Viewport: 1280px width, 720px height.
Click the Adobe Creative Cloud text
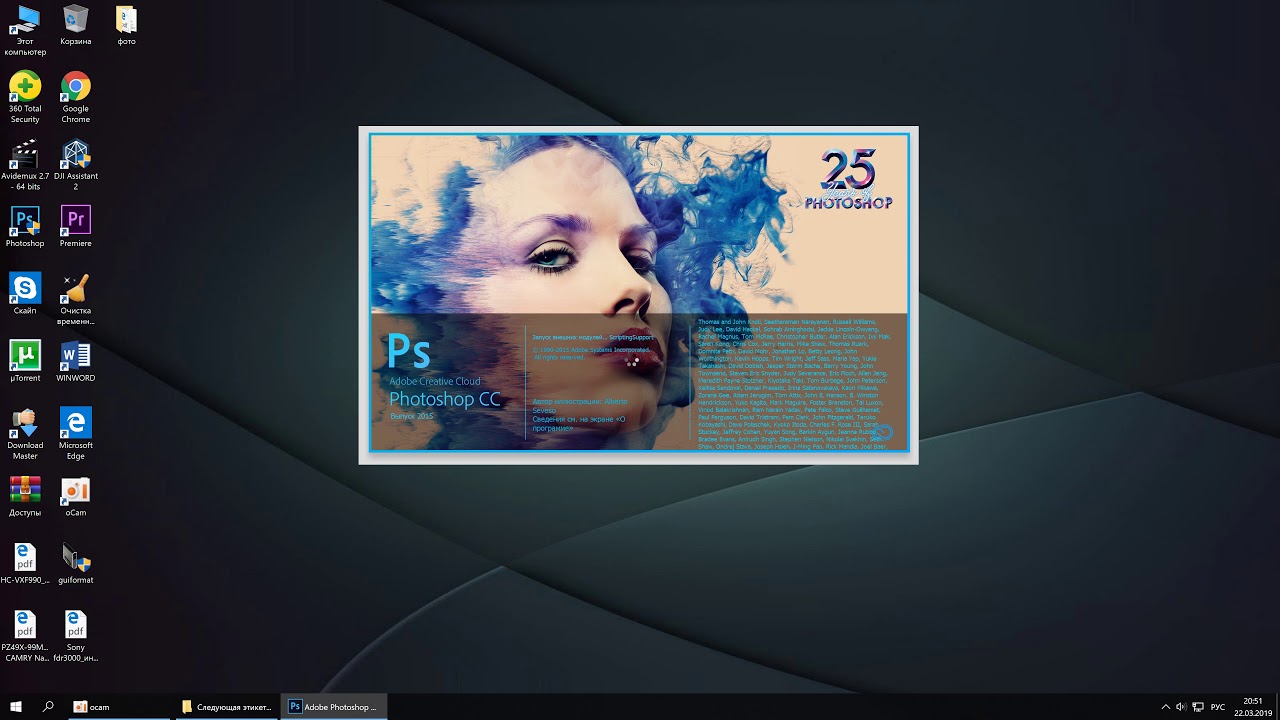coord(435,381)
